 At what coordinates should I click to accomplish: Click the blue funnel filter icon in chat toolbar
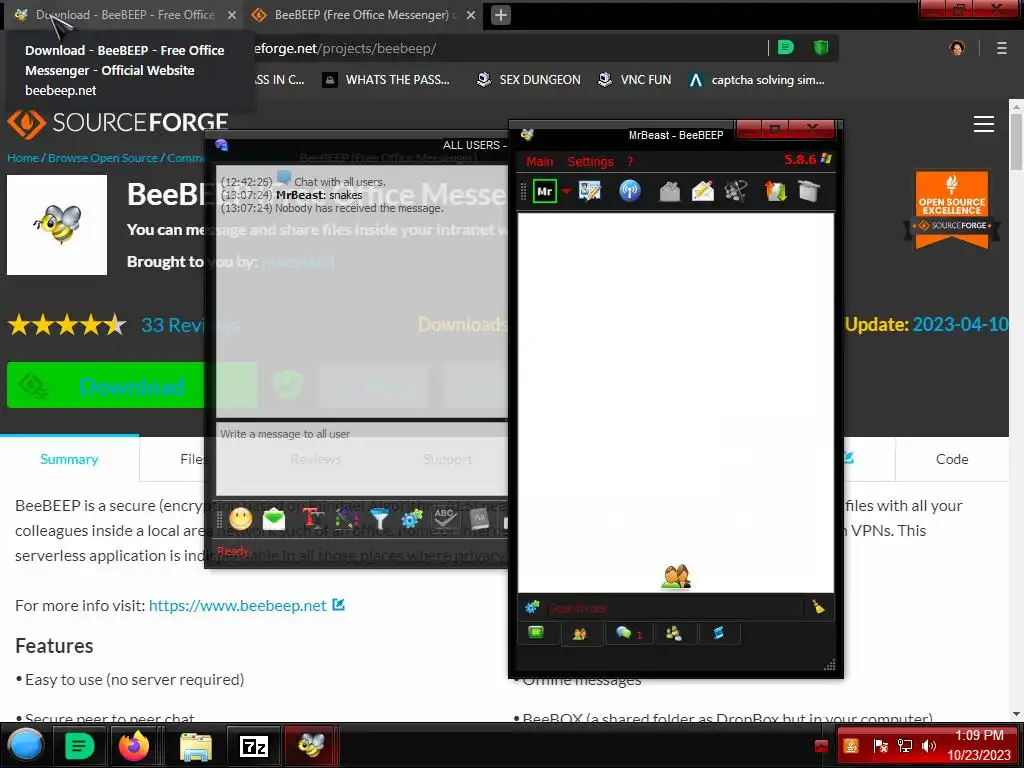tap(379, 519)
